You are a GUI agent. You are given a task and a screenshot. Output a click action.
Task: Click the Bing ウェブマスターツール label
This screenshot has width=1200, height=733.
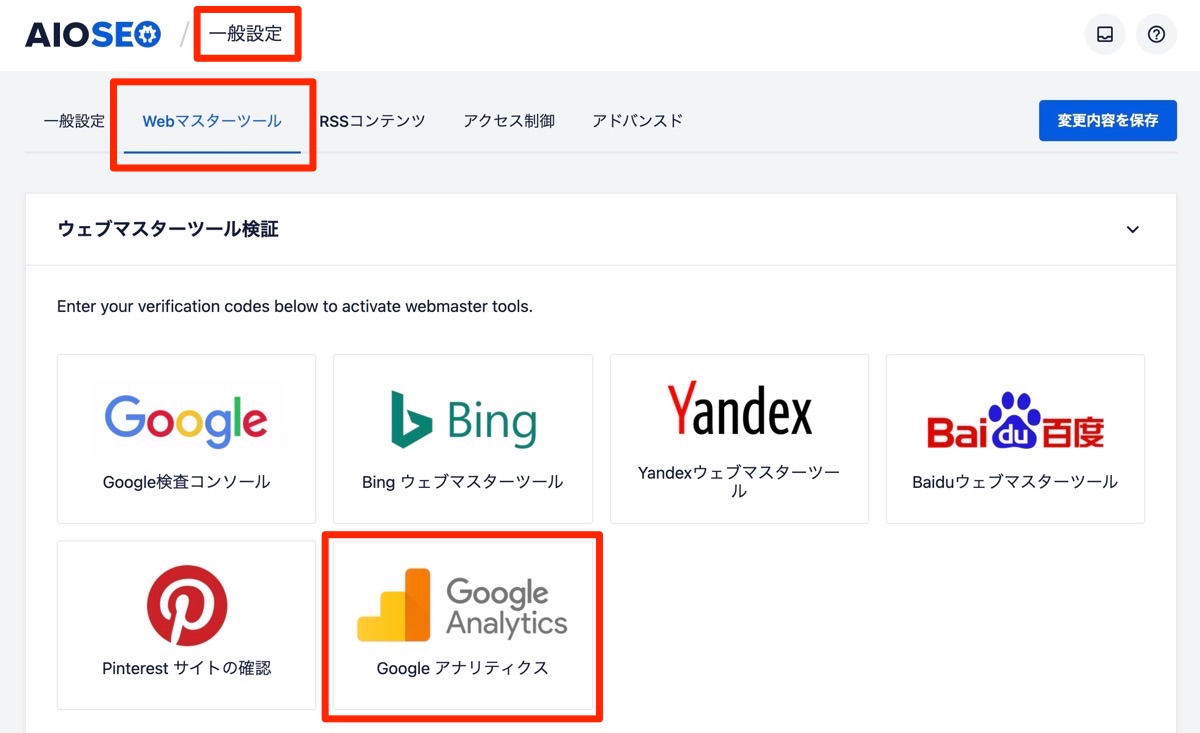[x=463, y=482]
